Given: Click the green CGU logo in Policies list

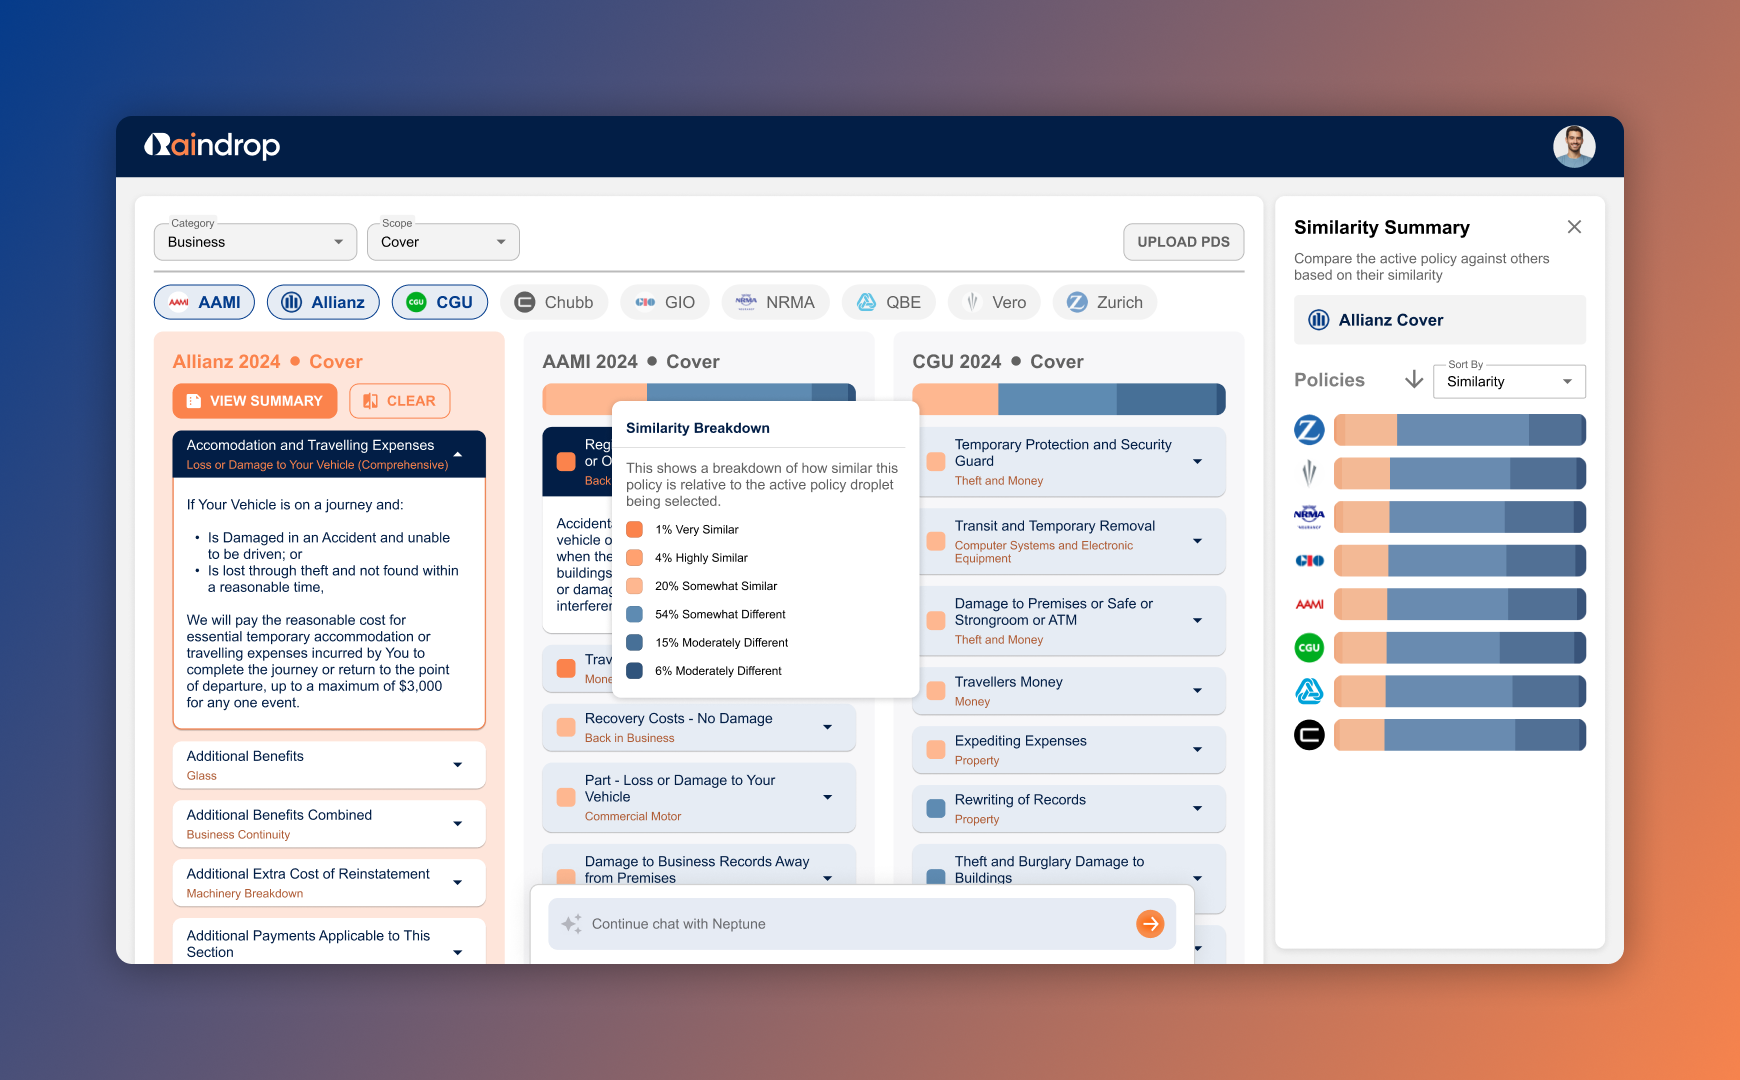Looking at the screenshot, I should pos(1309,648).
